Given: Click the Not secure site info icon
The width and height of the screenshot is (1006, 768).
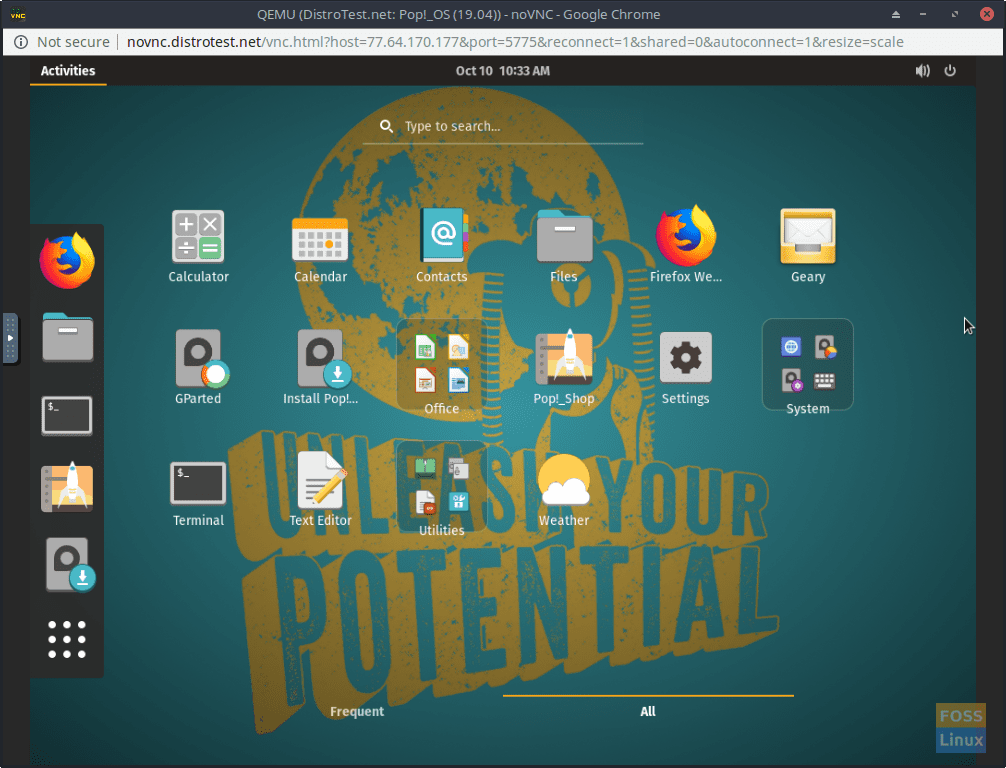Looking at the screenshot, I should click(x=21, y=42).
